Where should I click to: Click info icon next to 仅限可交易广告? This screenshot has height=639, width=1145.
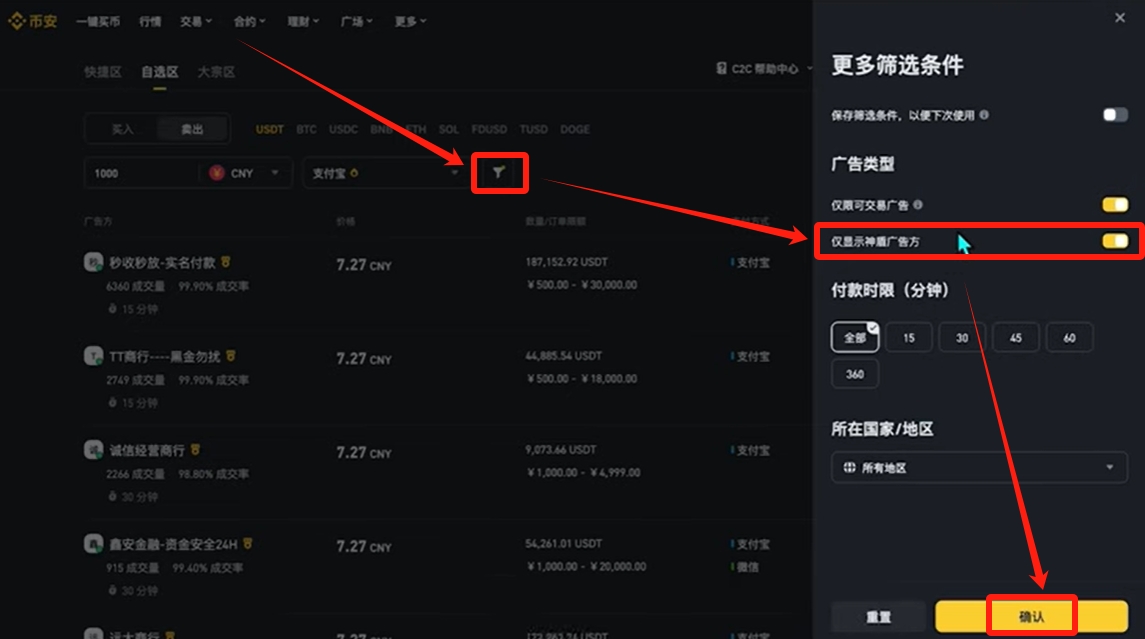(918, 204)
